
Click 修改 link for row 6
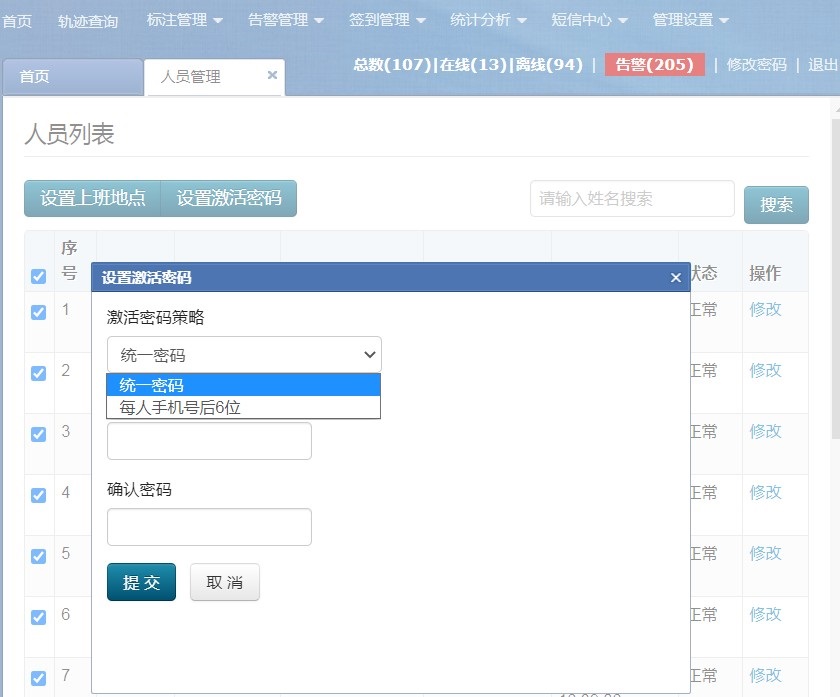pyautogui.click(x=765, y=615)
